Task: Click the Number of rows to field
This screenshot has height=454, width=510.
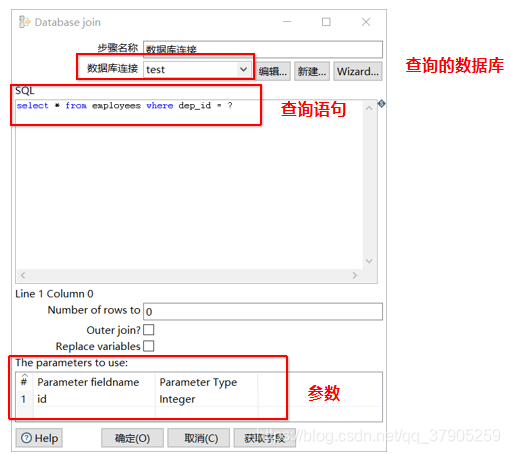Action: pyautogui.click(x=263, y=311)
